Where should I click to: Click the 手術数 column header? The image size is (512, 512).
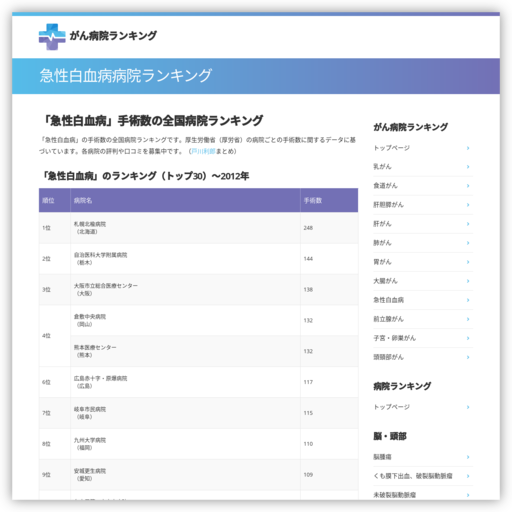tap(329, 200)
